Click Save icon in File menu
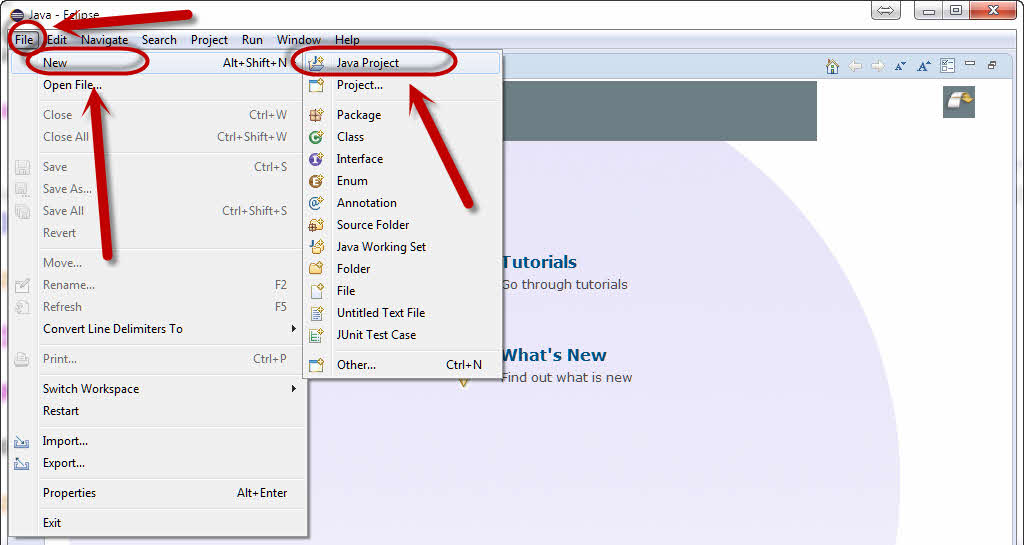The image size is (1024, 545). click(x=22, y=167)
